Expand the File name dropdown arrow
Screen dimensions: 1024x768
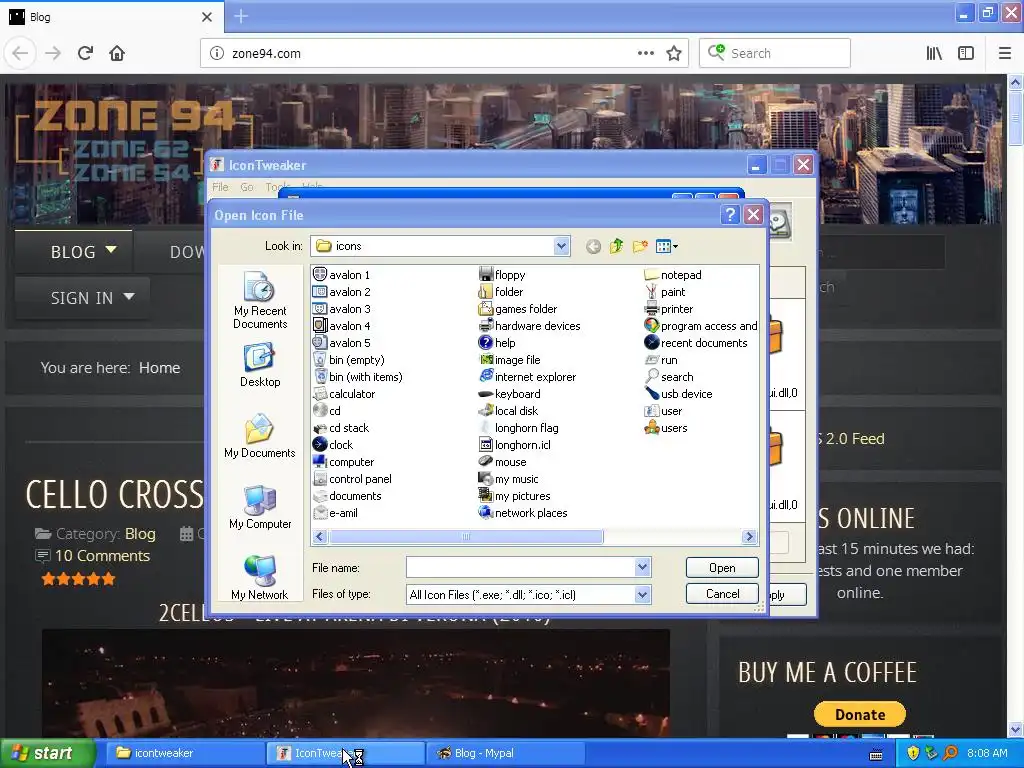[643, 568]
